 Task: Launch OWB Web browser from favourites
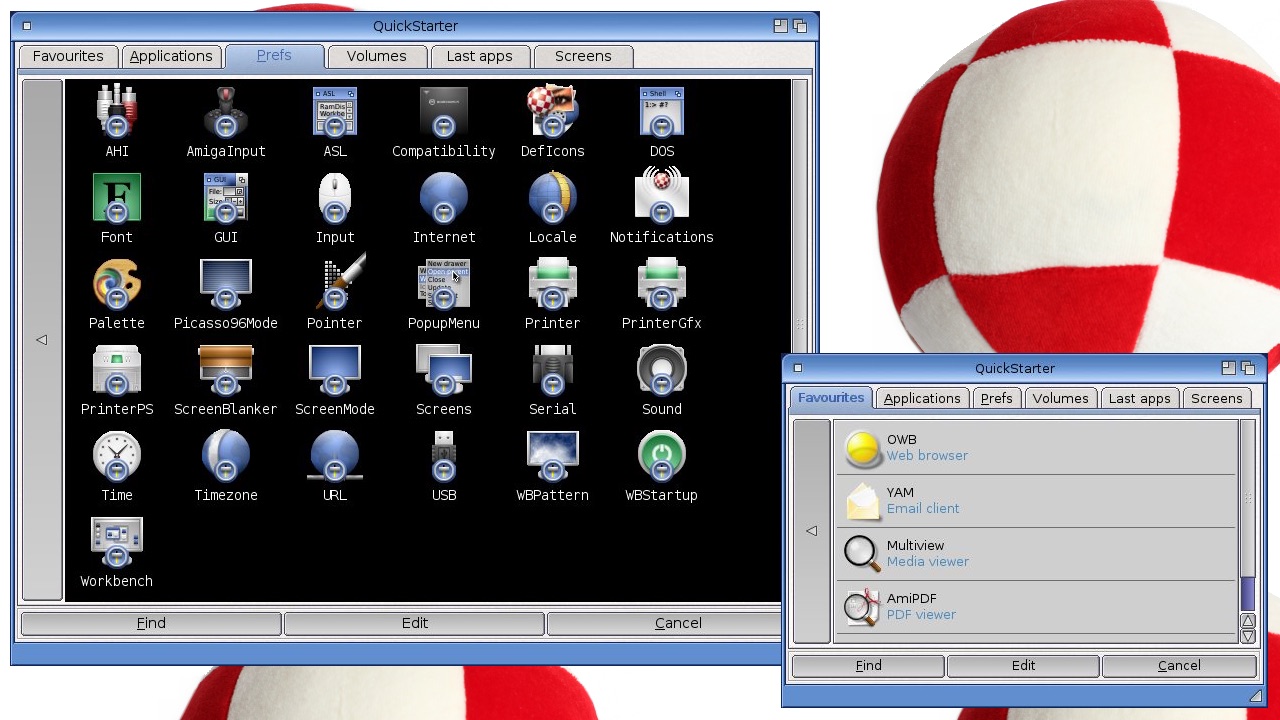point(1036,448)
